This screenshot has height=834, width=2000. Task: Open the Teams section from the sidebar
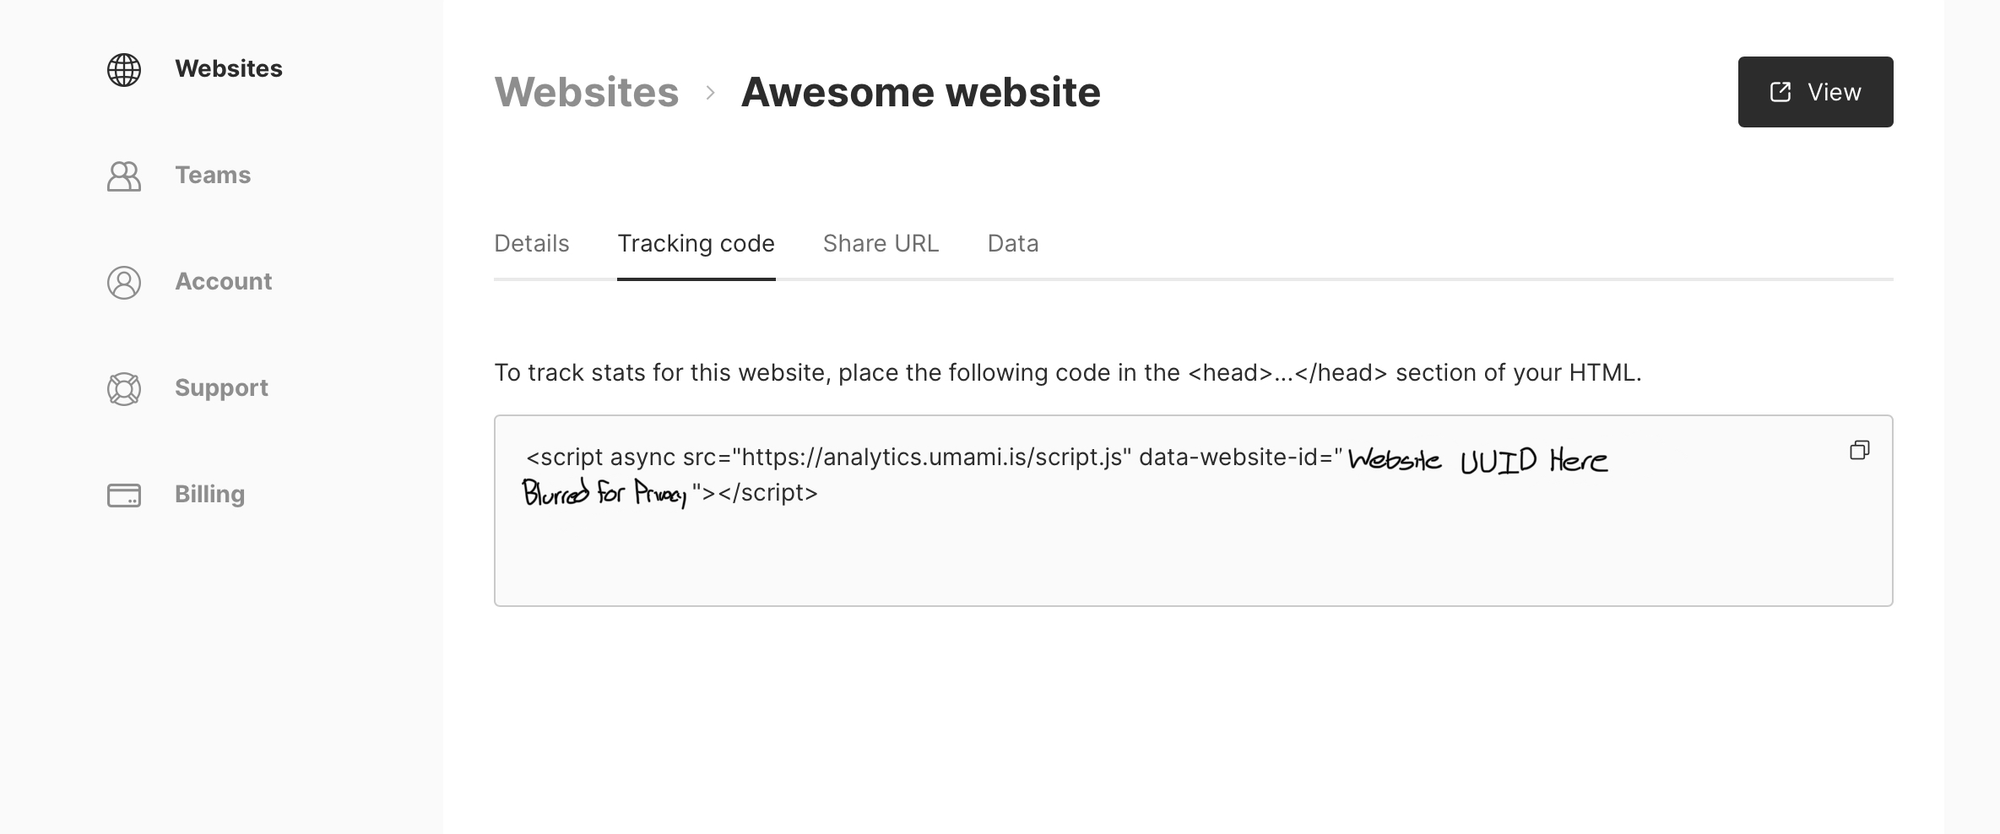tap(212, 175)
